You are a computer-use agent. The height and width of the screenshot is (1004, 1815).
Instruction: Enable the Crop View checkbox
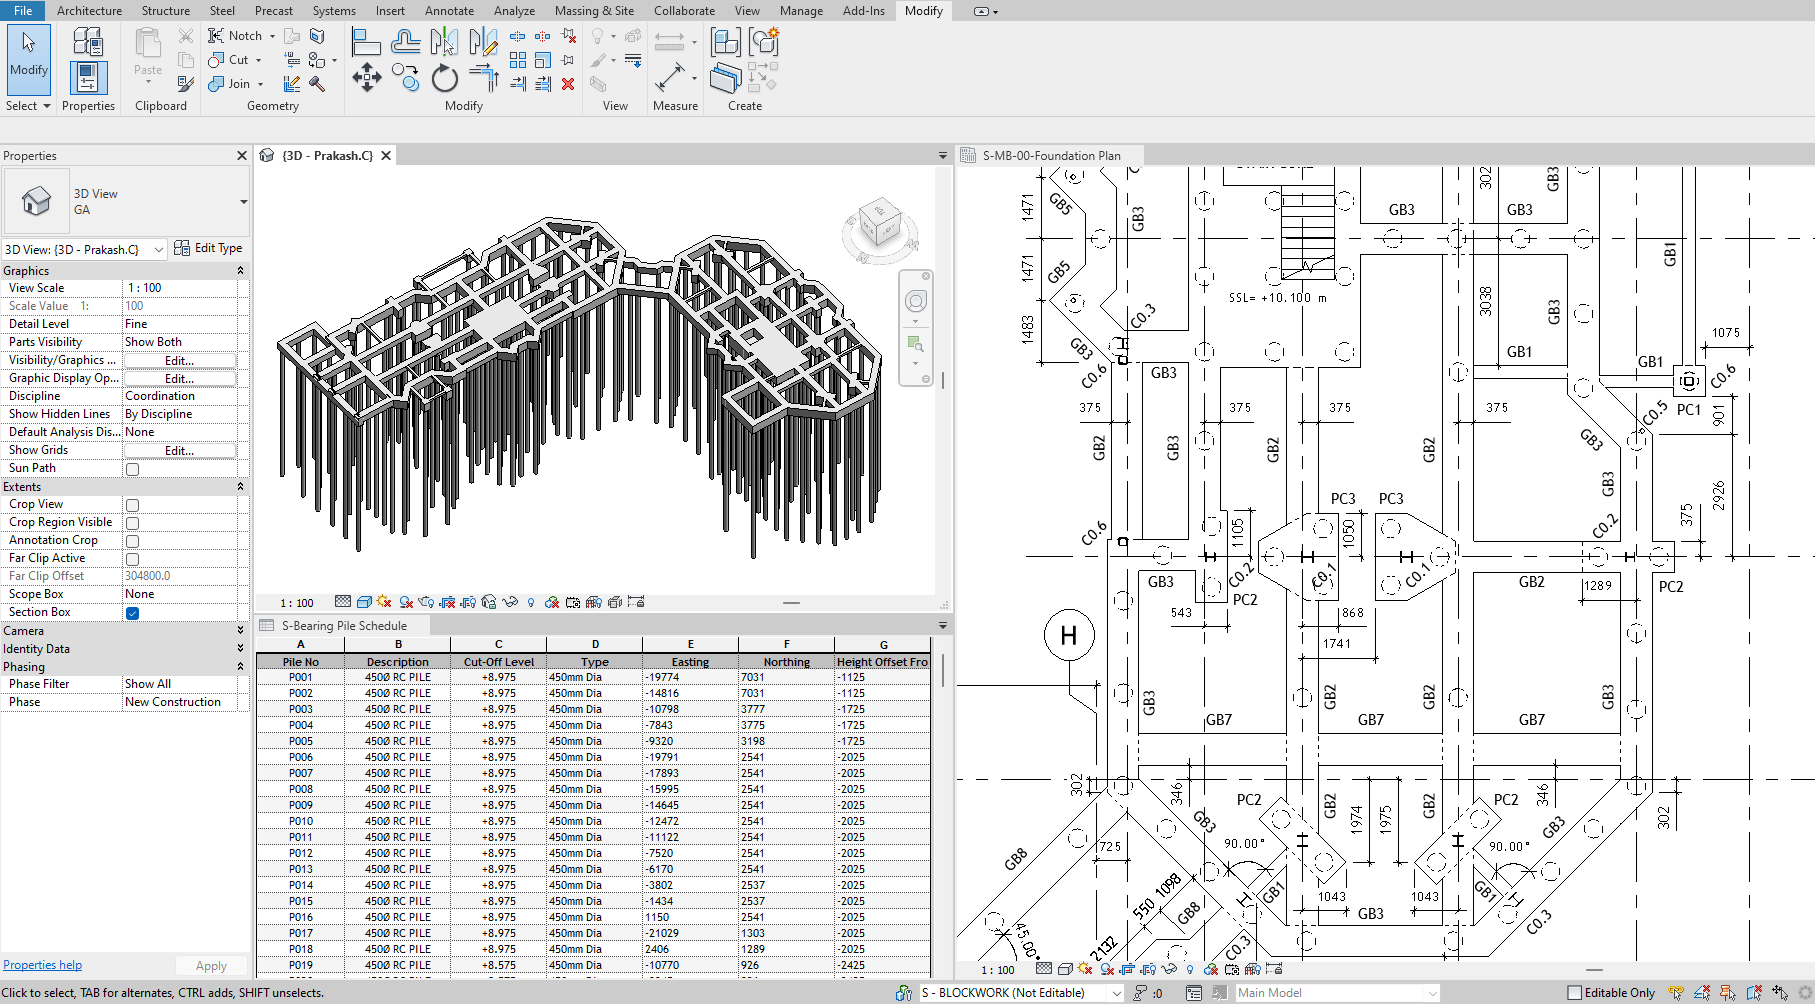(132, 505)
